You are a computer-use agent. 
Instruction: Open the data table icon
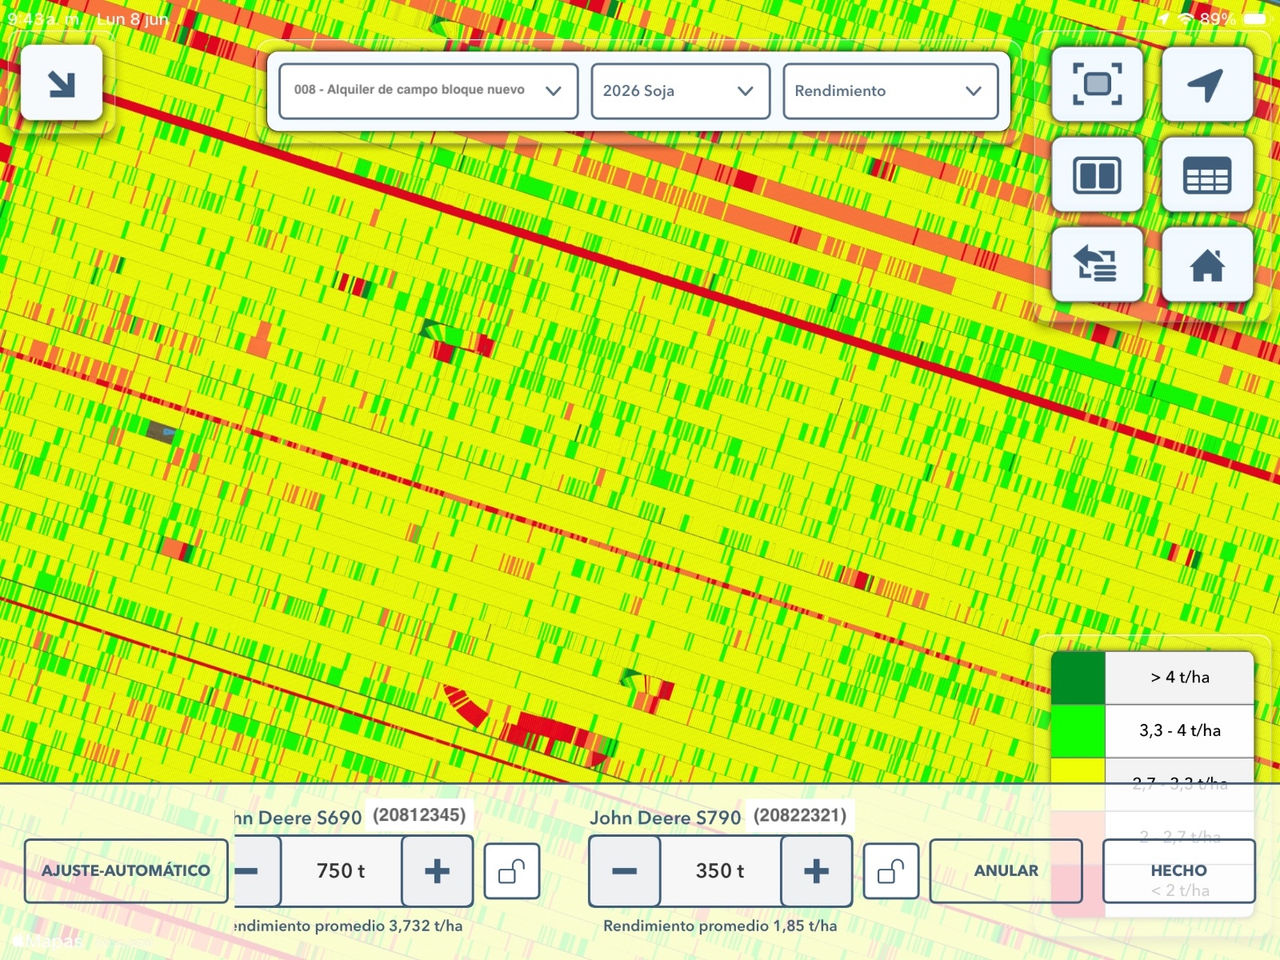coord(1207,175)
